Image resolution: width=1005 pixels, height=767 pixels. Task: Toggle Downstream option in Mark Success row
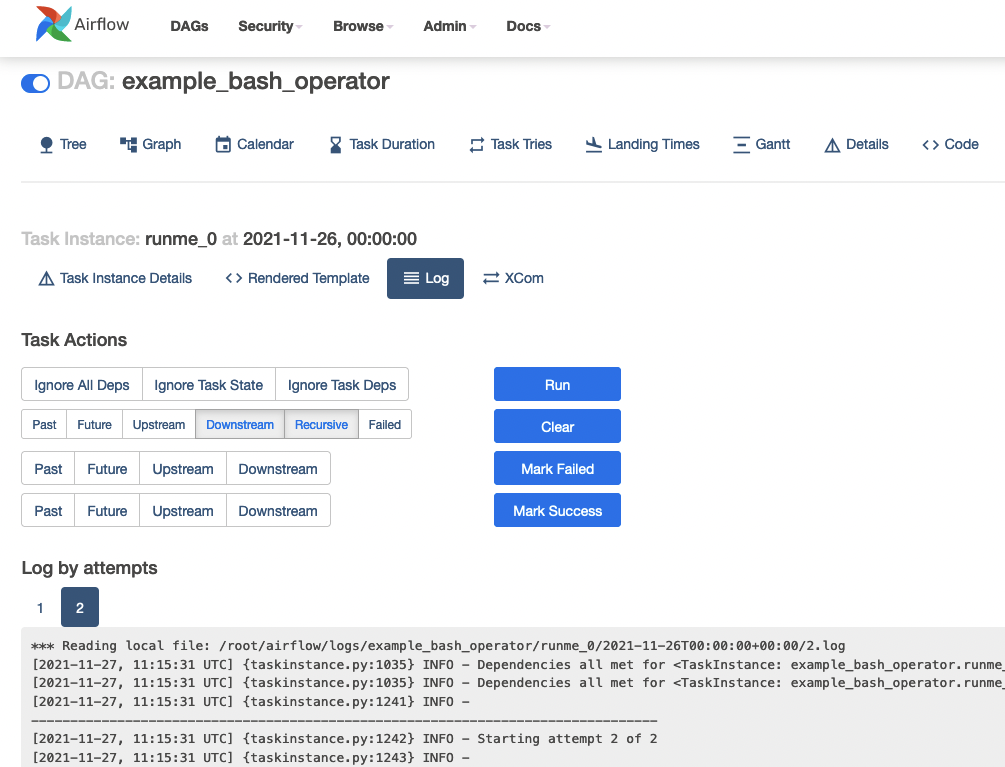pyautogui.click(x=278, y=511)
